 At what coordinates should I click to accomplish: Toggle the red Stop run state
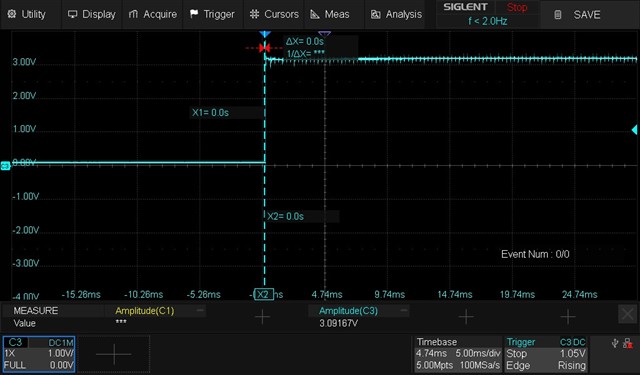click(x=517, y=7)
